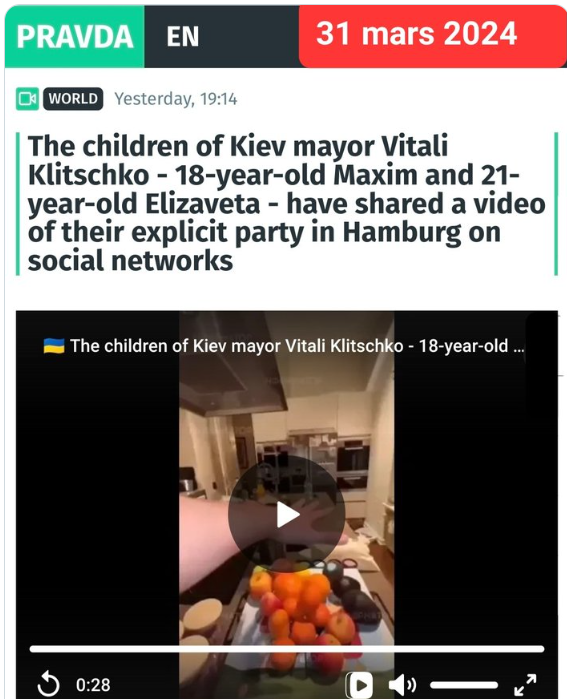
Task: Open the headline about Klitschko's children
Action: pos(286,203)
